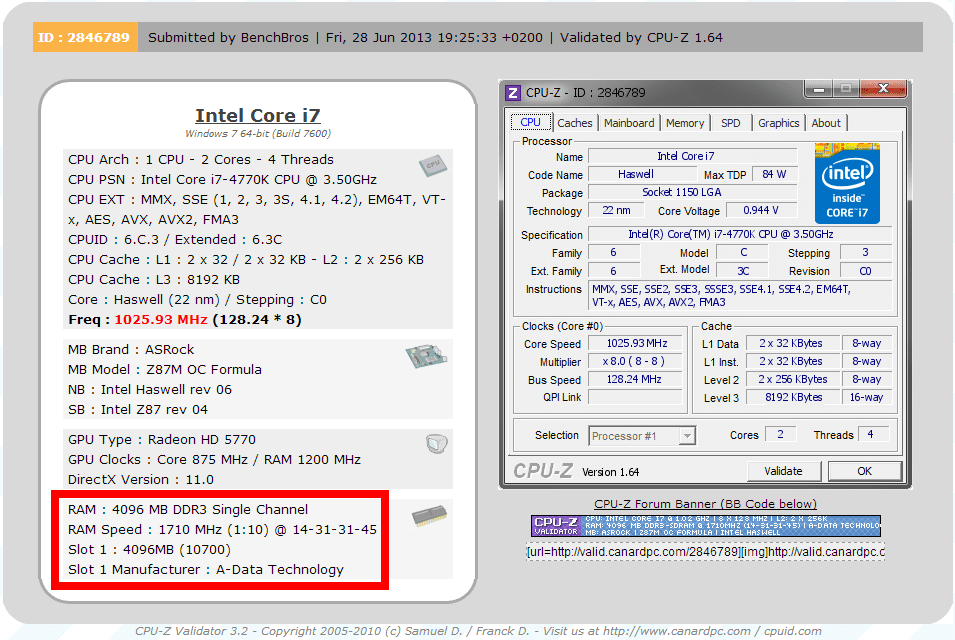
Task: Open the SPD tab
Action: point(730,123)
